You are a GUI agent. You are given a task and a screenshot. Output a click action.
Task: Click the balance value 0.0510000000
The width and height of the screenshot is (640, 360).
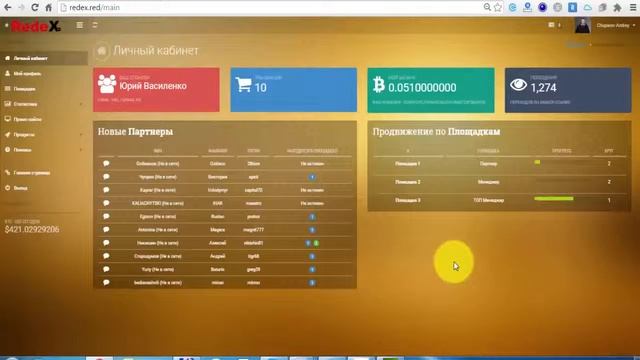click(422, 87)
